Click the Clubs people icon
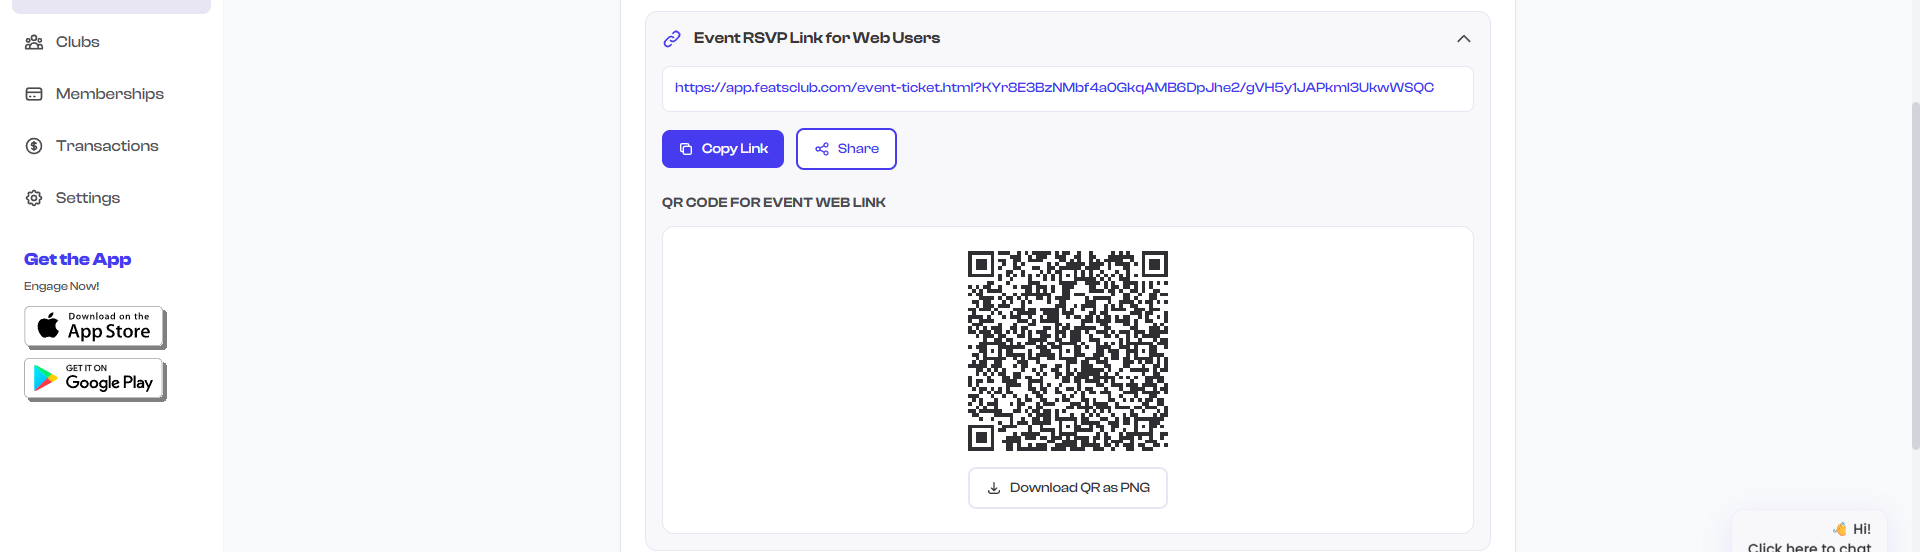 (x=34, y=42)
